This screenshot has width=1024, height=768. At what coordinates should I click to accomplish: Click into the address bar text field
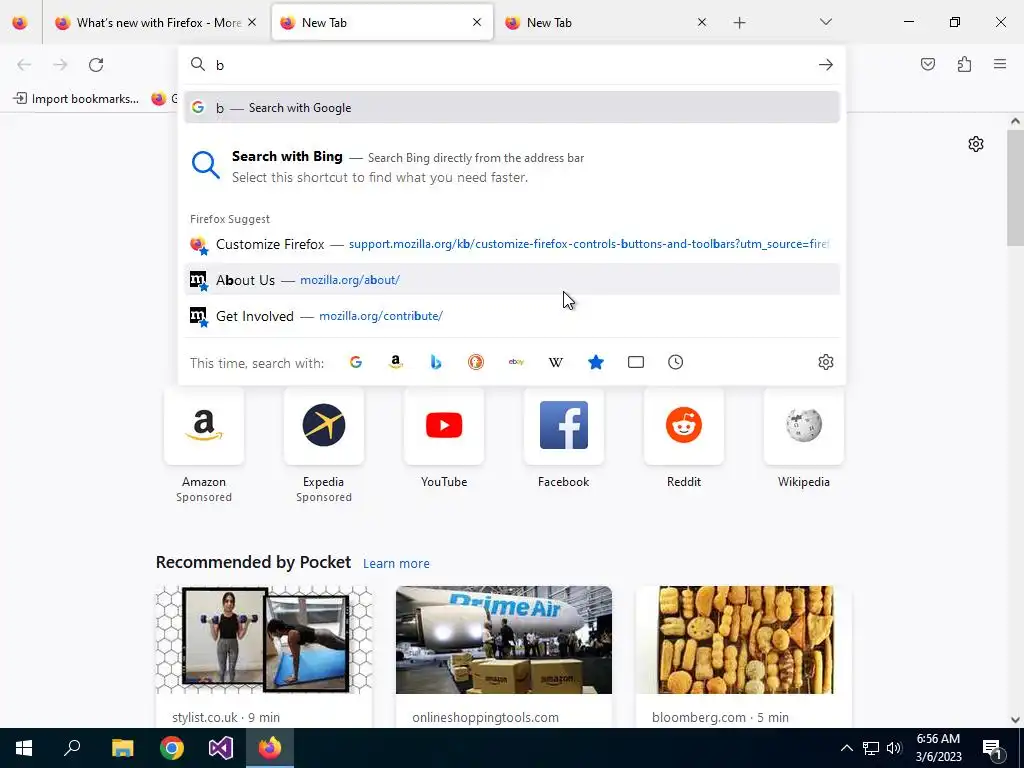[x=513, y=65]
